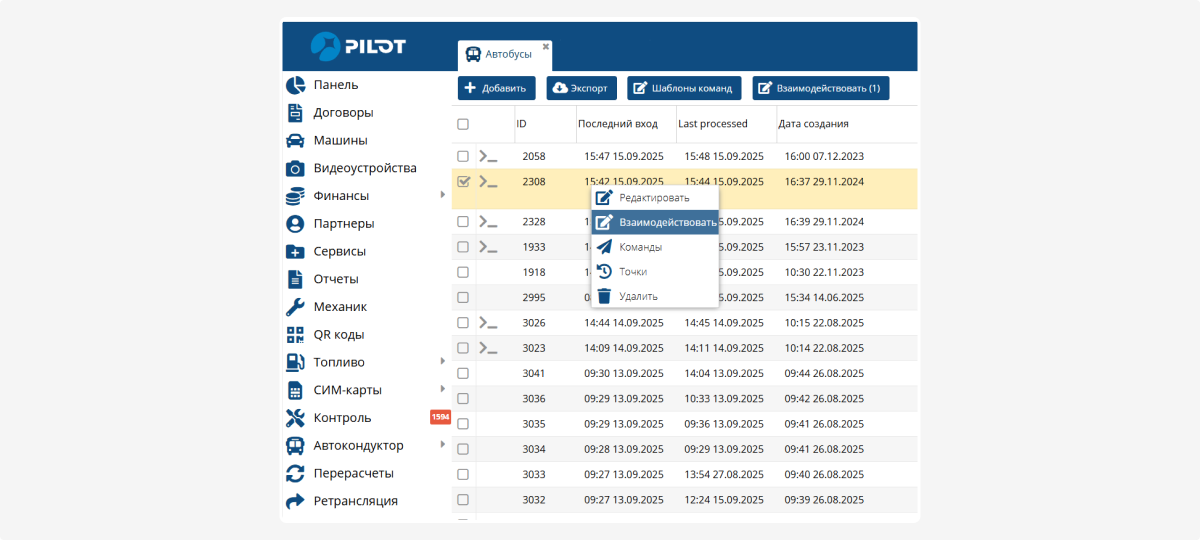This screenshot has height=540, width=1200.
Task: Expand the Топливо submenu arrow
Action: point(442,361)
